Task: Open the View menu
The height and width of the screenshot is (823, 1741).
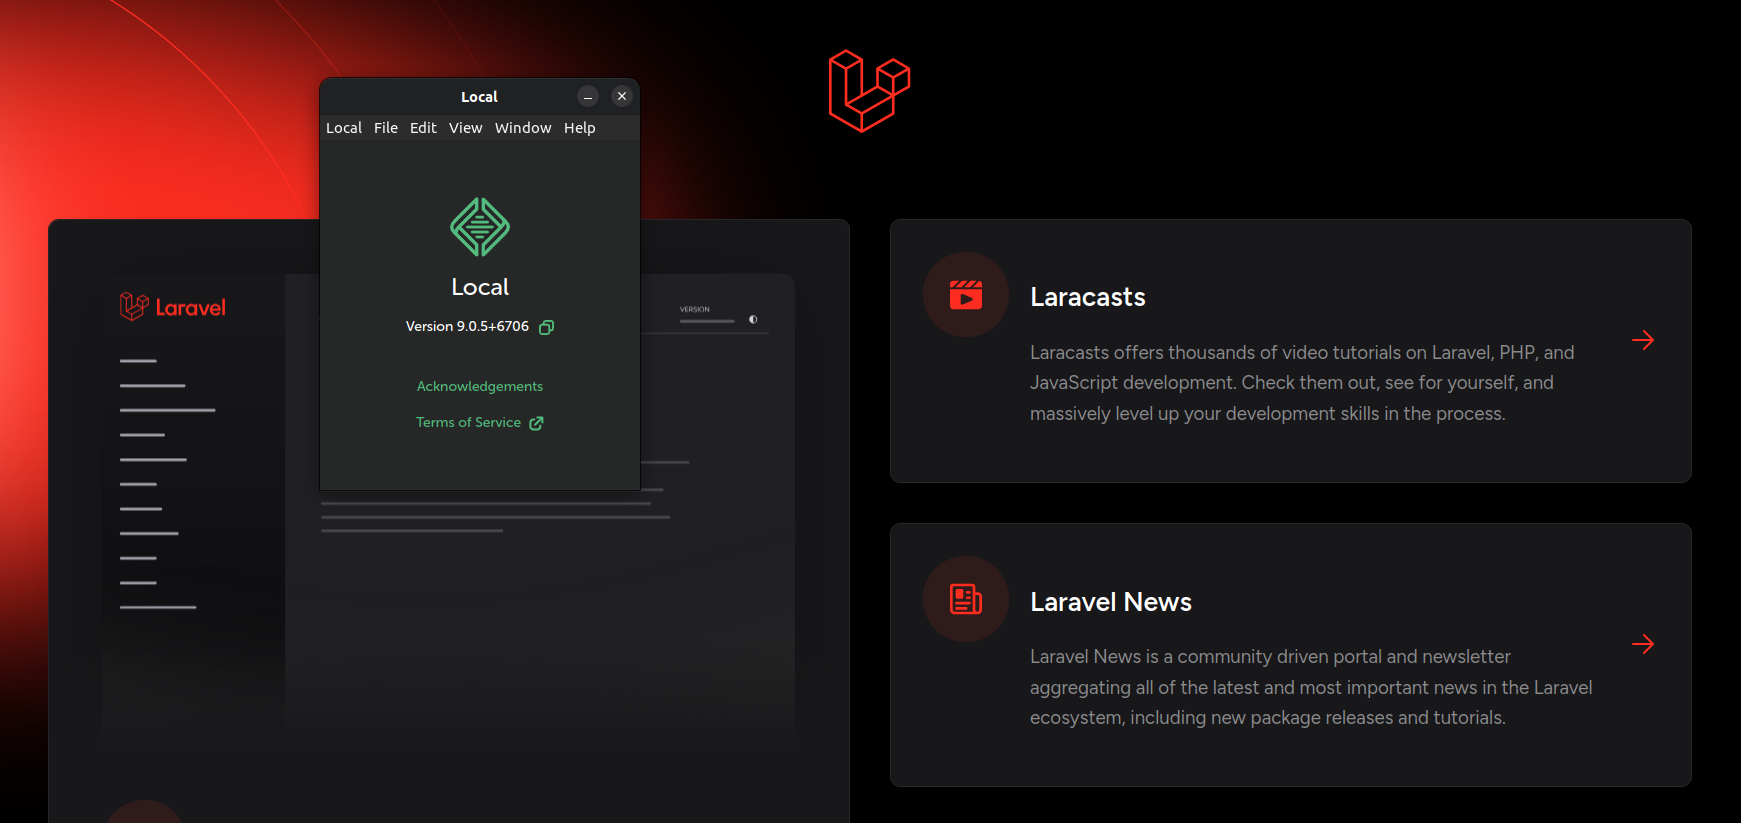Action: (x=465, y=128)
